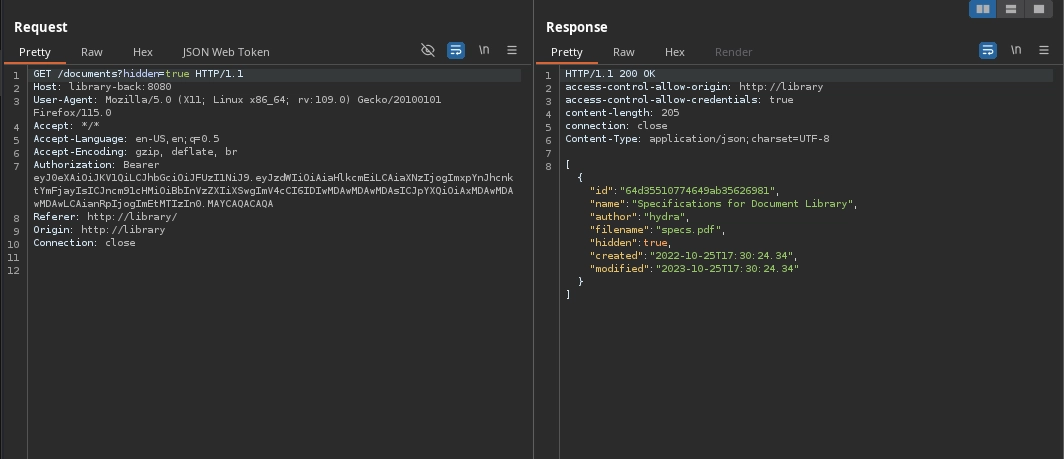This screenshot has width=1064, height=459.
Task: Switch to the Response Raw tab
Action: pos(623,52)
